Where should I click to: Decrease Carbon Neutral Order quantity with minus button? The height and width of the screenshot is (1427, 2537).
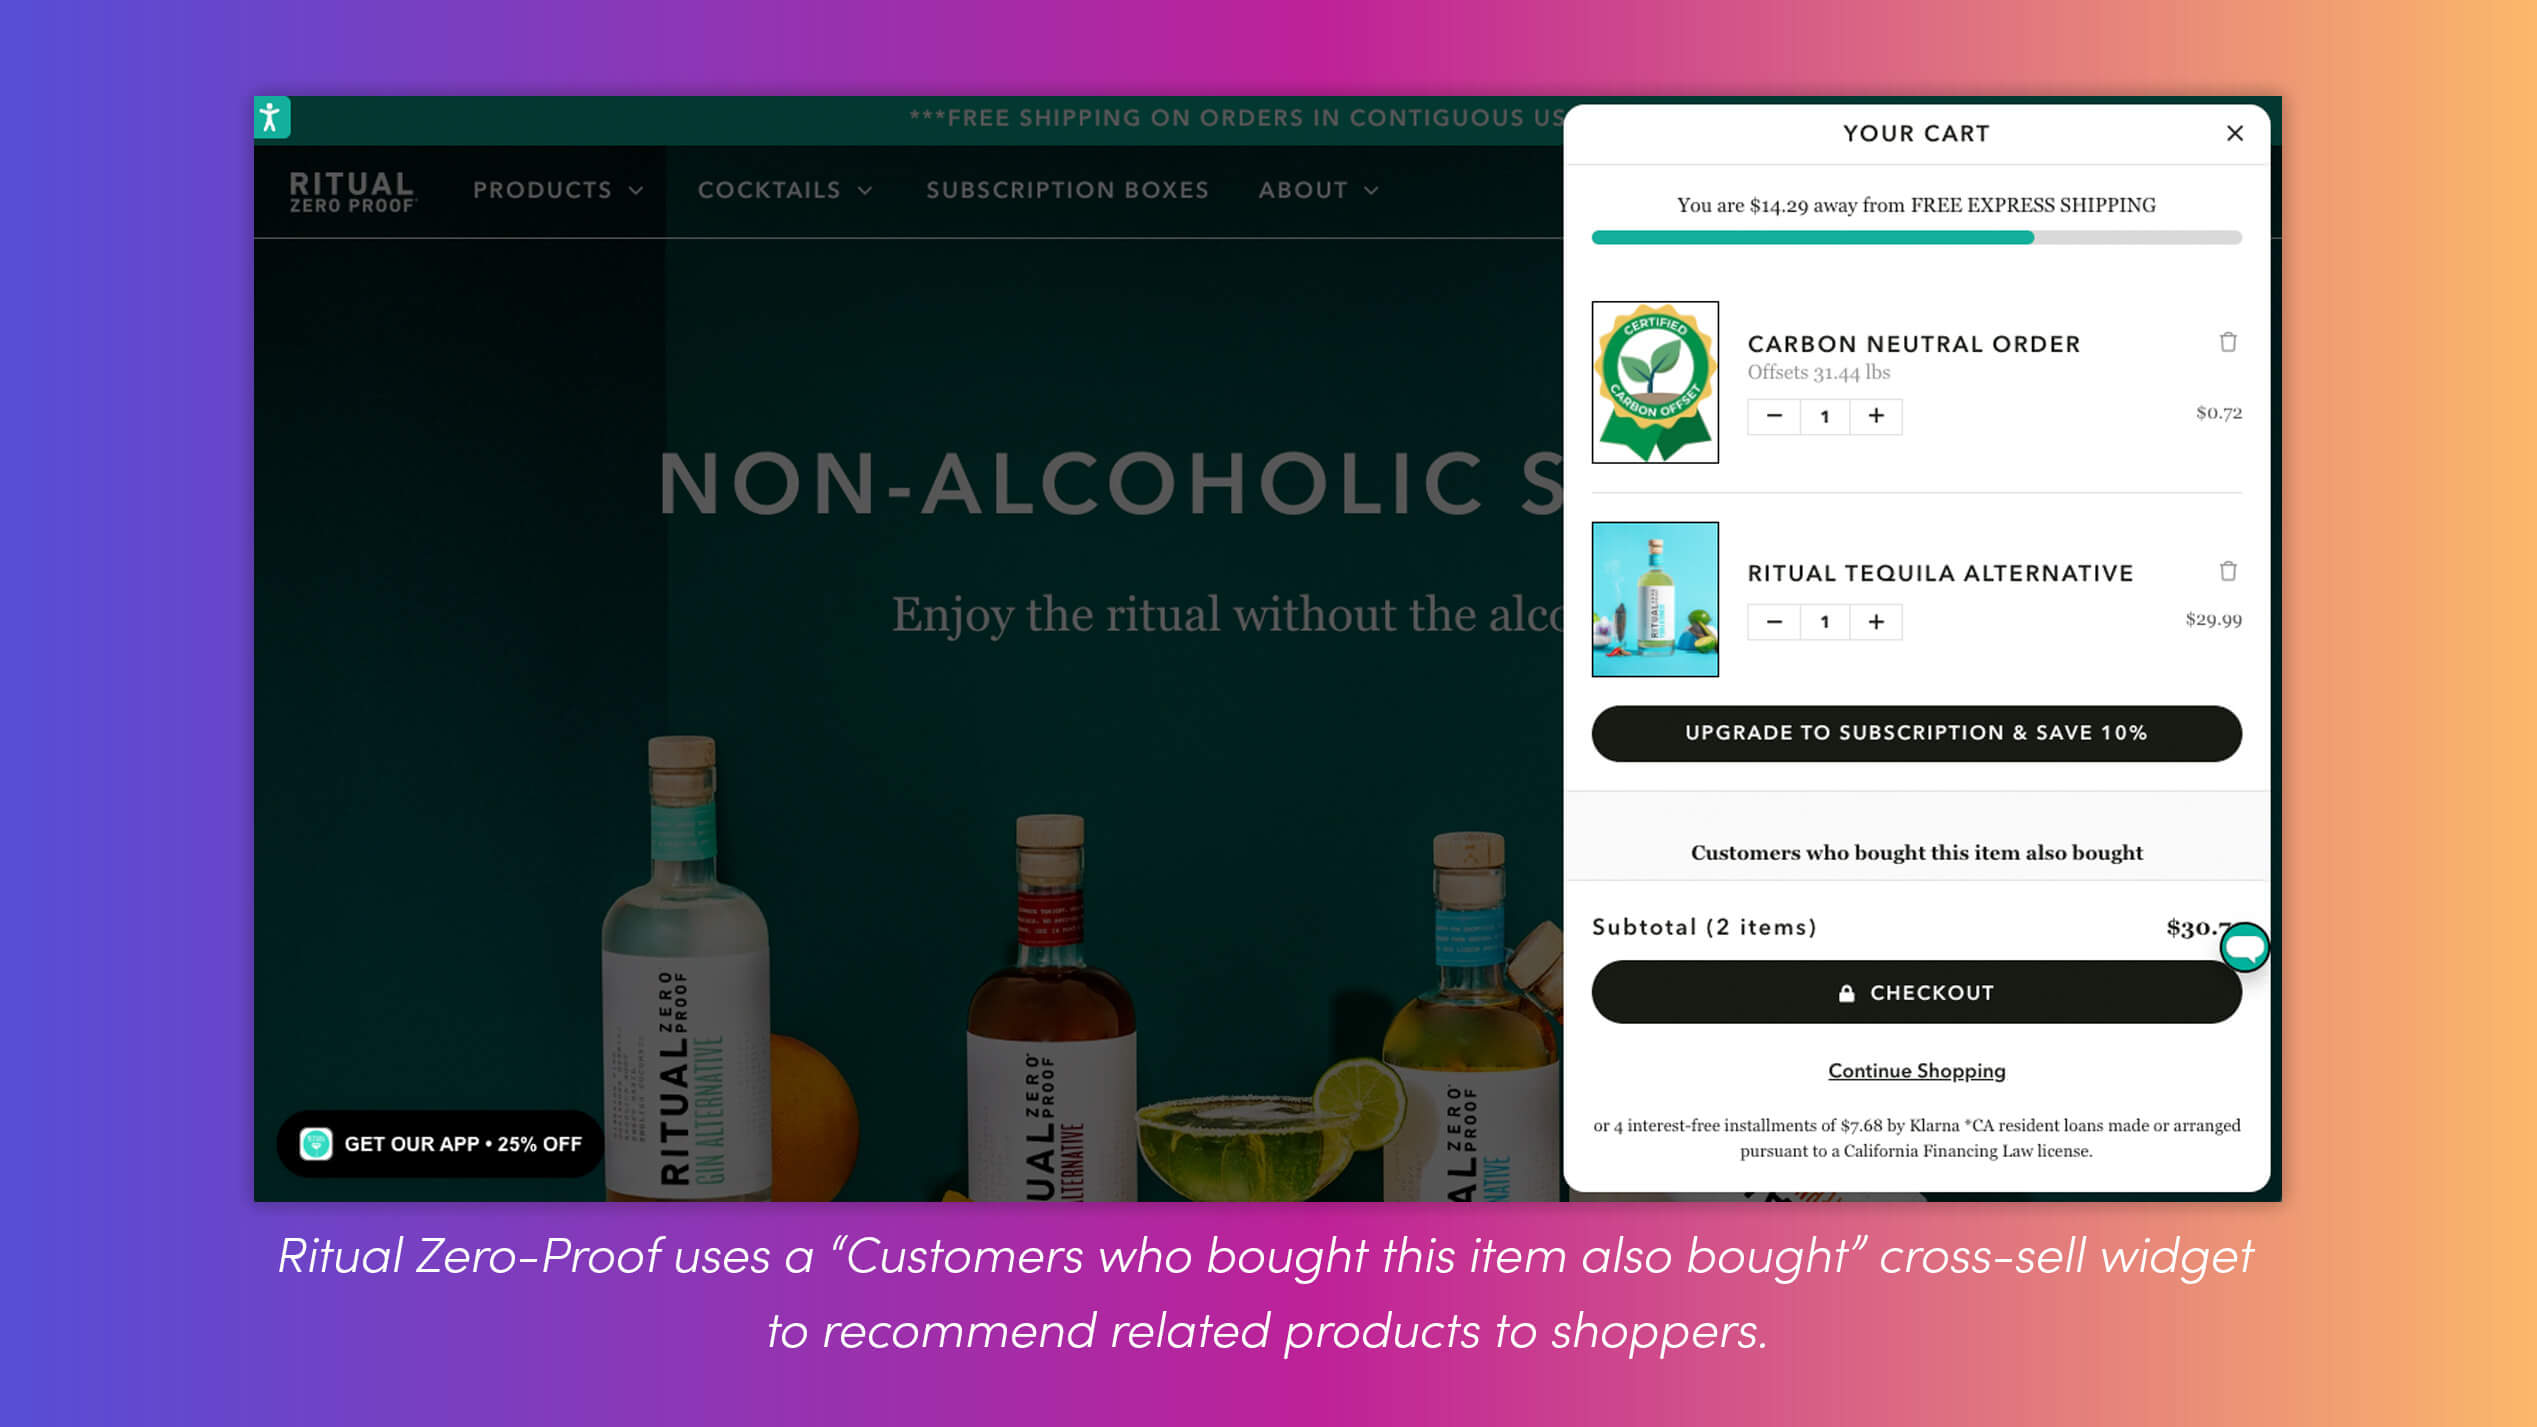[x=1774, y=415]
